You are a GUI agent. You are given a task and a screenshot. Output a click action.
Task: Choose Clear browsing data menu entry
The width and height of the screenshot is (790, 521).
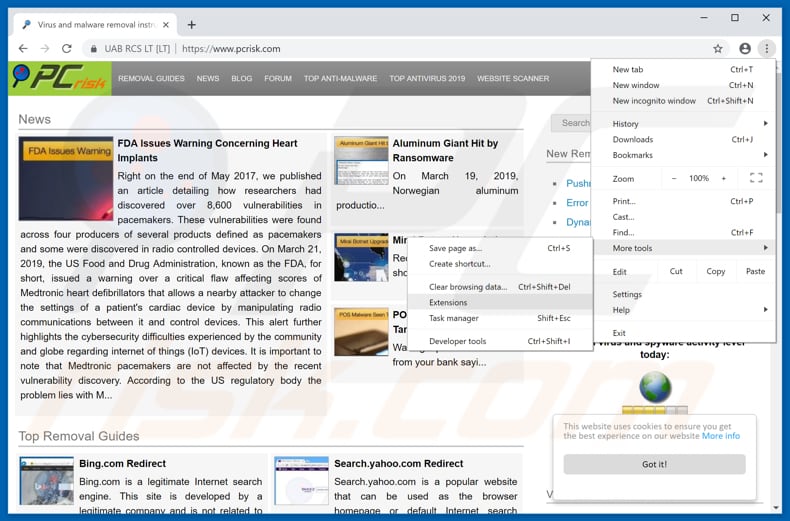pos(468,287)
